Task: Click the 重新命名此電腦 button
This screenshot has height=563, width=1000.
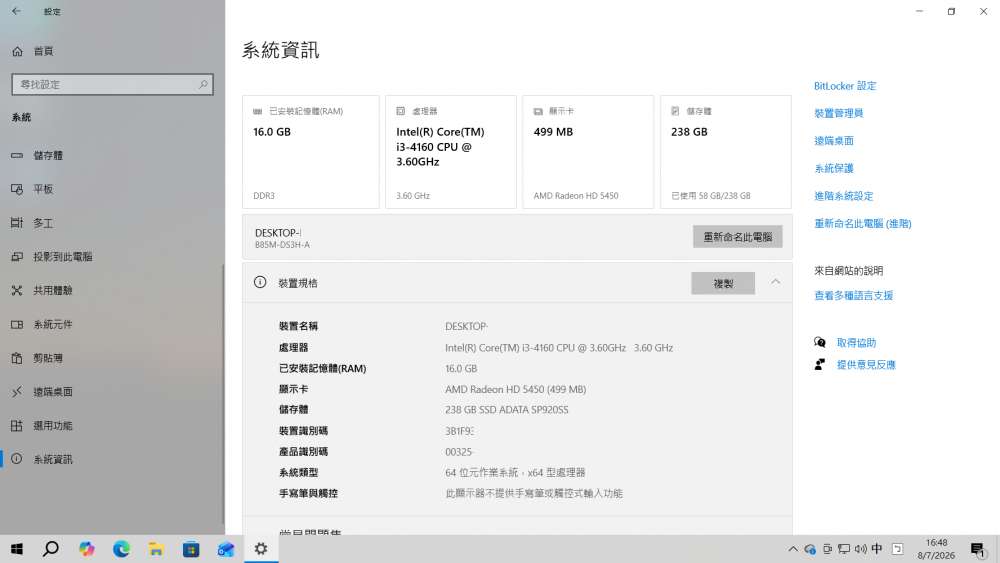Action: click(737, 237)
